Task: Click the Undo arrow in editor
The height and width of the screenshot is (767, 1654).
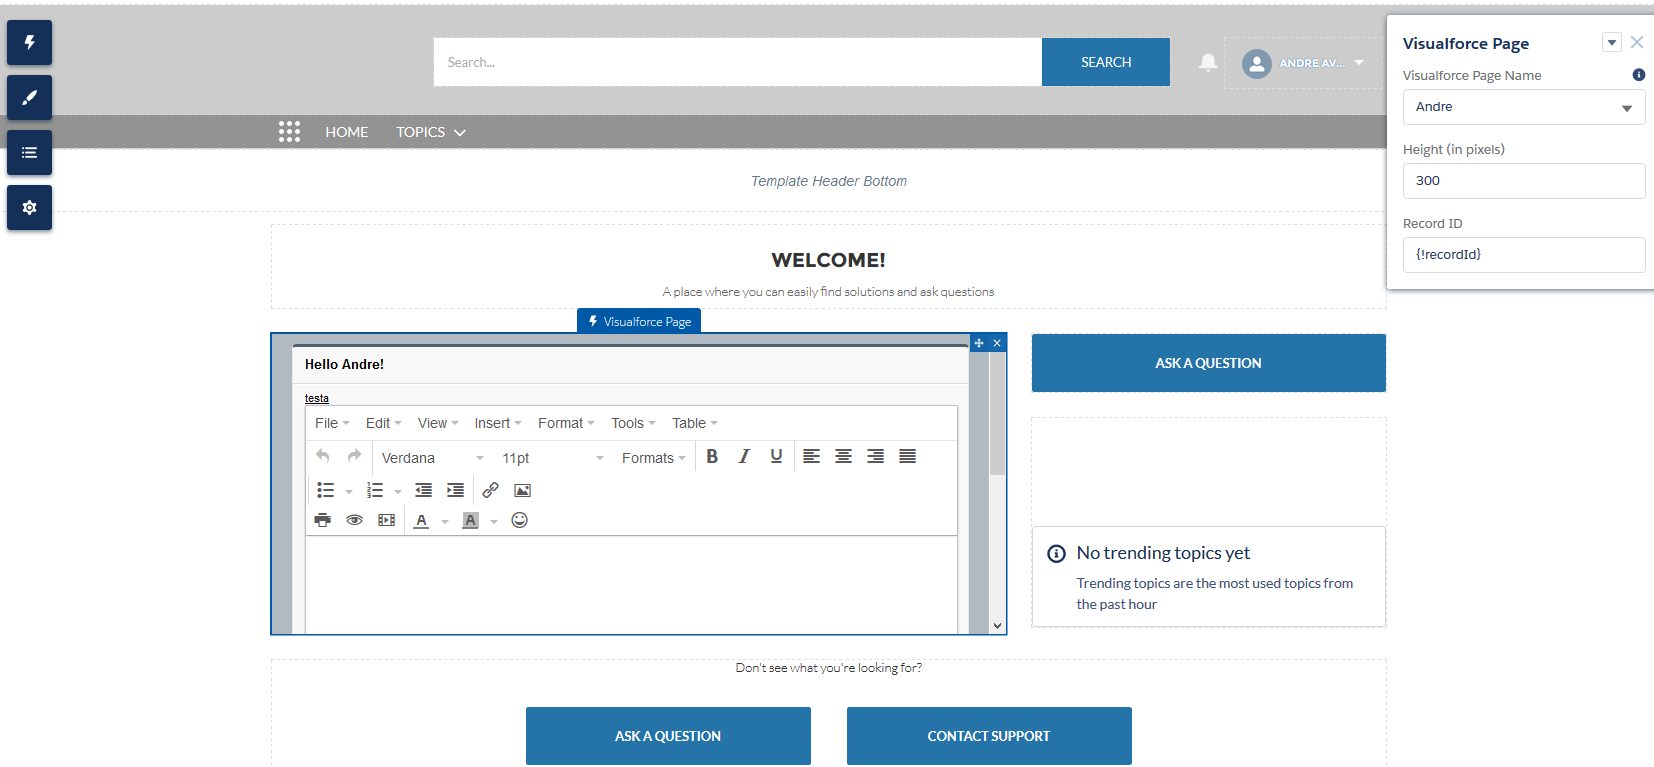Action: tap(323, 456)
